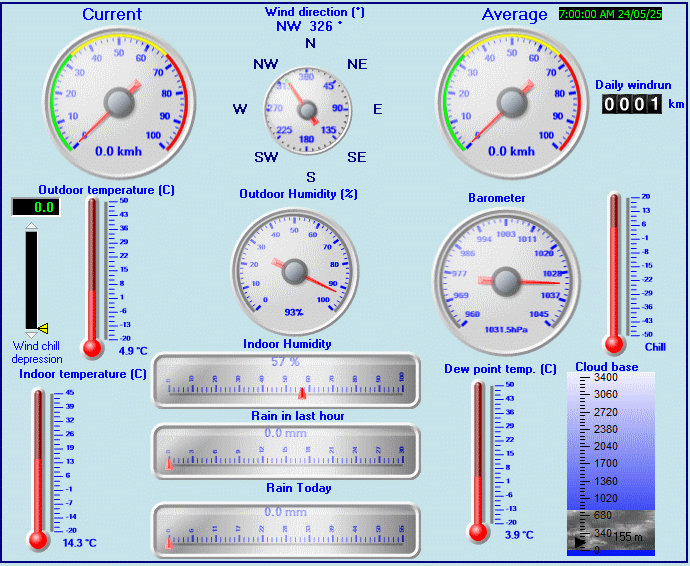
Task: Click the Outdoor Humidity (%) label
Action: pos(298,194)
